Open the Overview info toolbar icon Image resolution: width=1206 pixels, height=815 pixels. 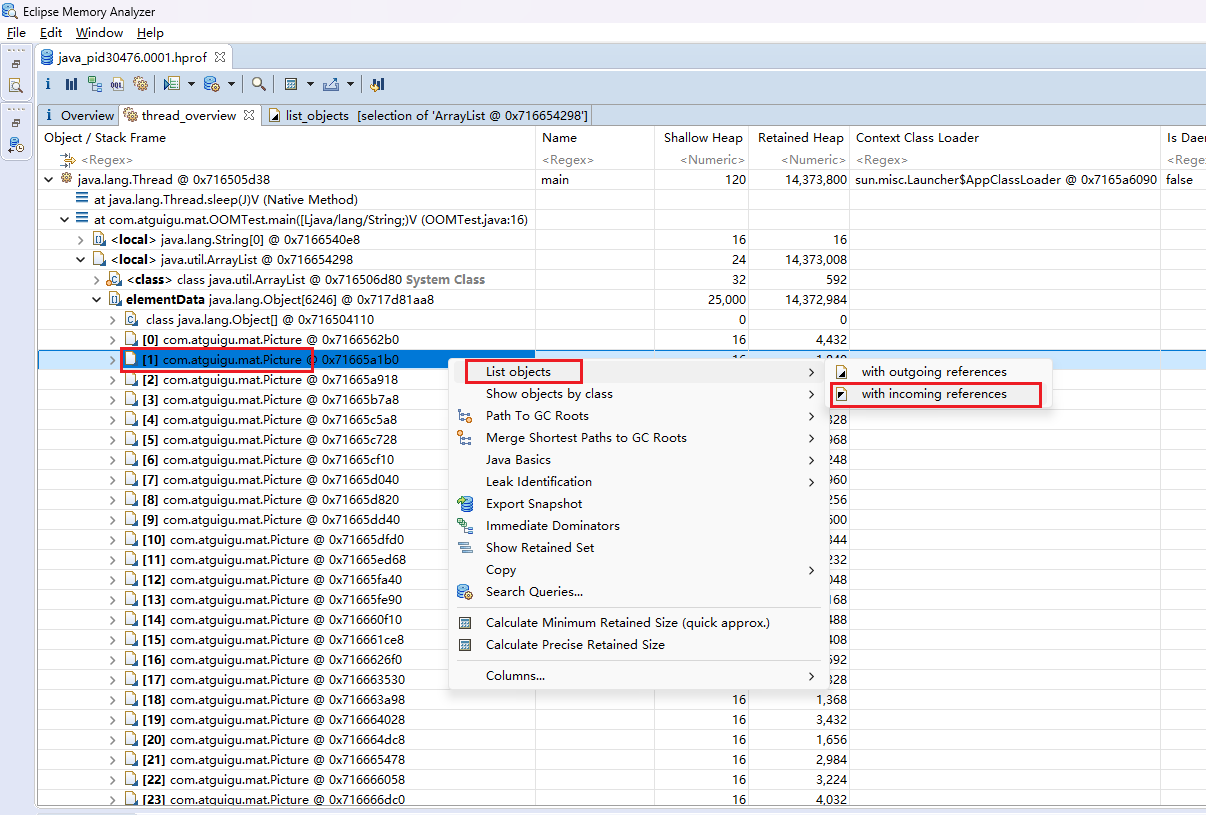click(49, 84)
